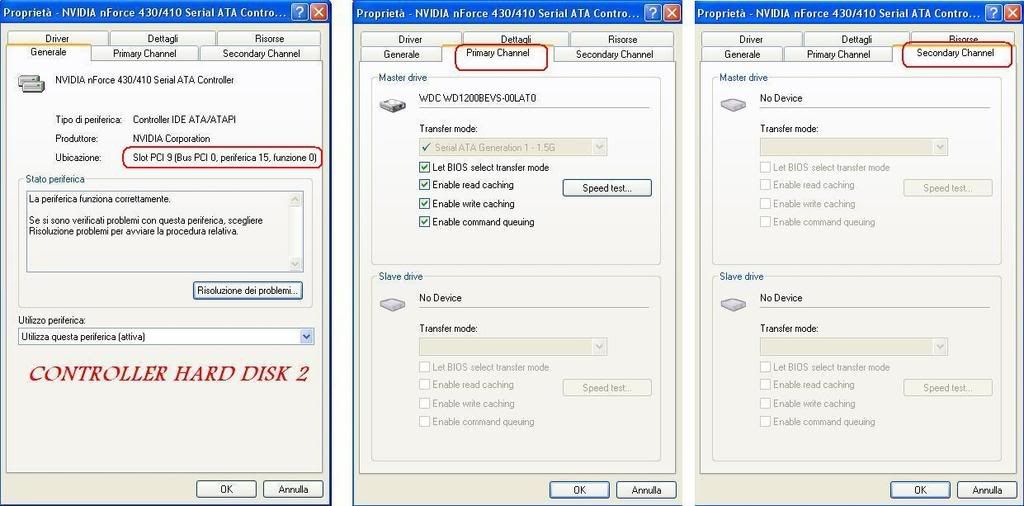Turn off command queuing for the WDC drive
1024x506 pixels.
(x=426, y=222)
